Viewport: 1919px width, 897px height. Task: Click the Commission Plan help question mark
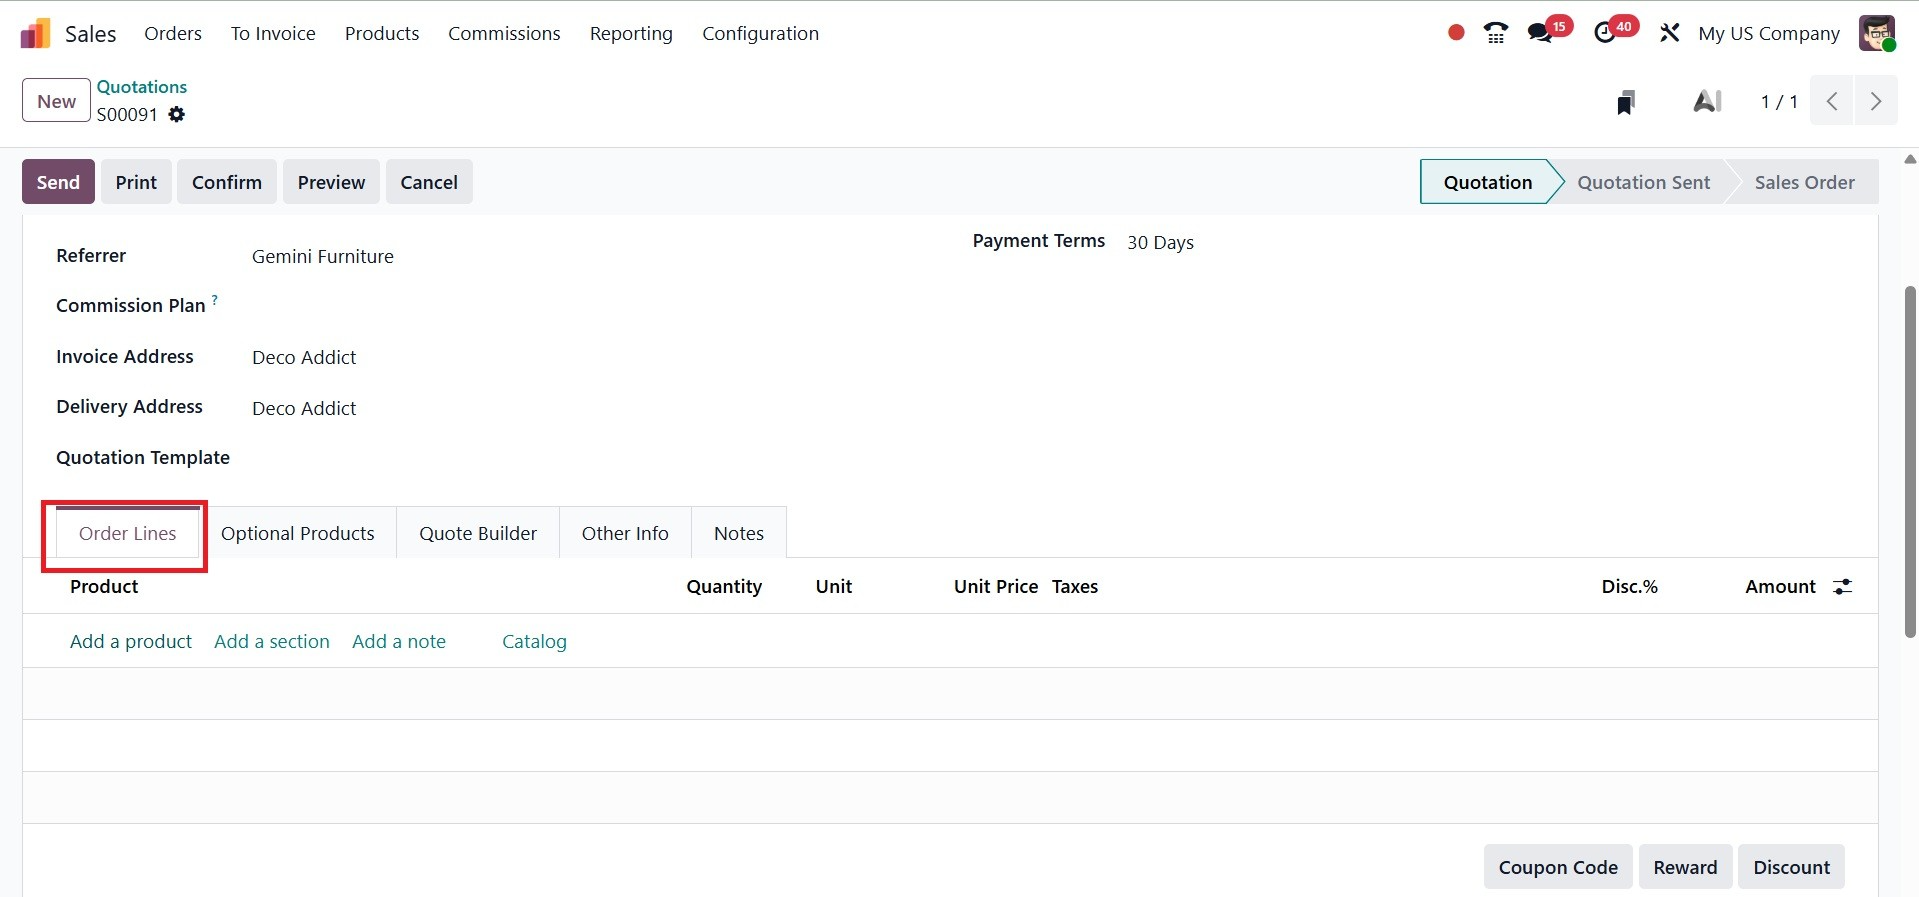coord(214,299)
